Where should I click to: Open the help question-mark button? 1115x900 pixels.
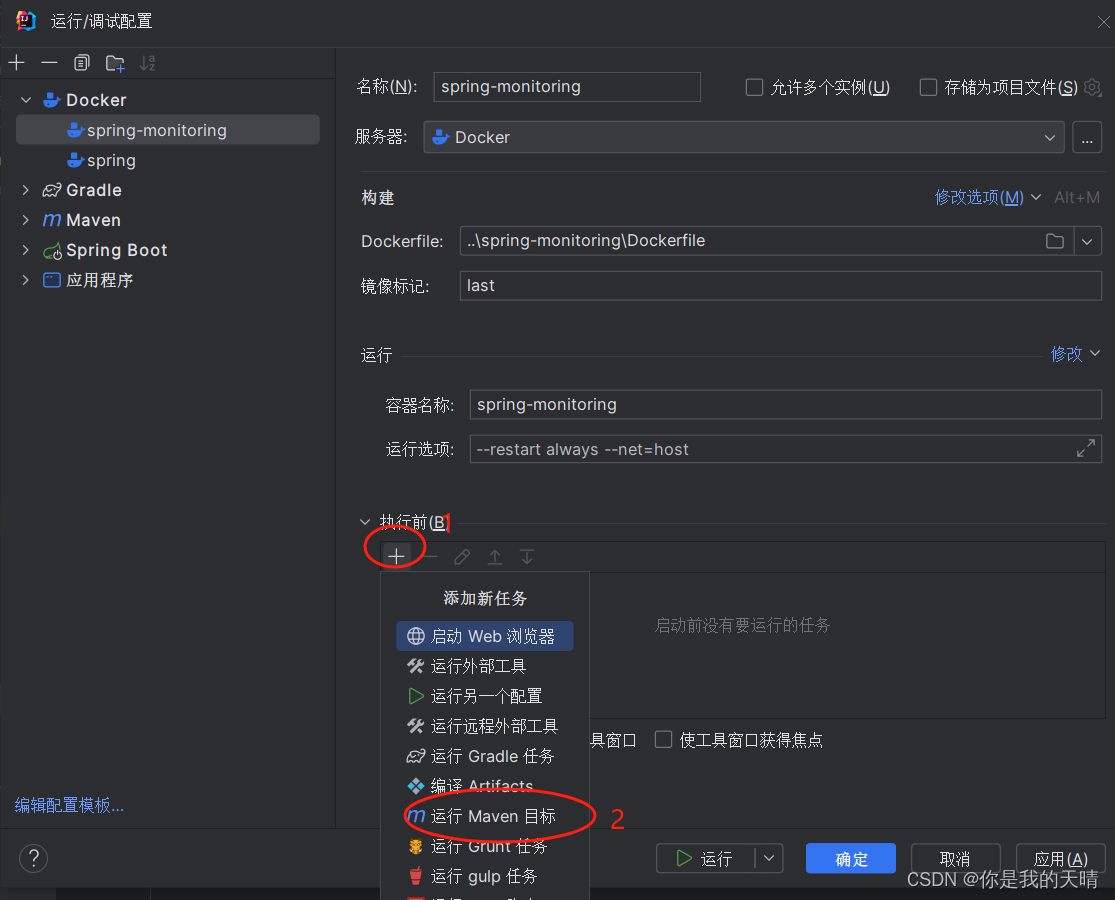click(x=33, y=858)
